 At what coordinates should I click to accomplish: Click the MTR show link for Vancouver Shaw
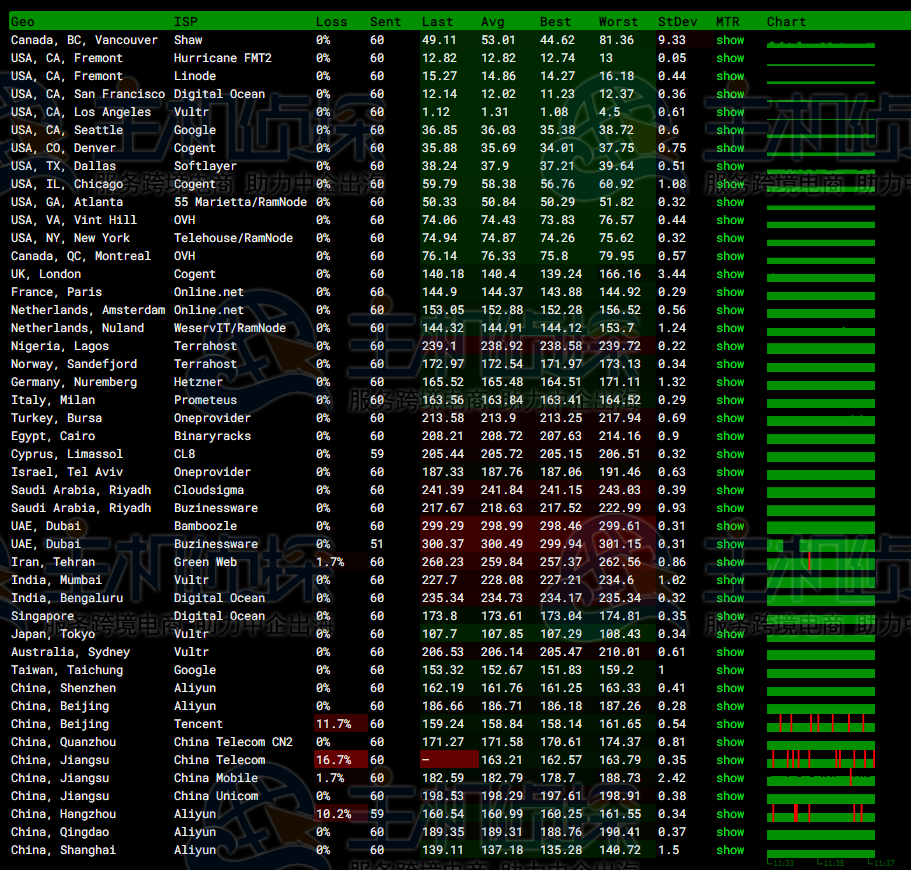tap(730, 40)
